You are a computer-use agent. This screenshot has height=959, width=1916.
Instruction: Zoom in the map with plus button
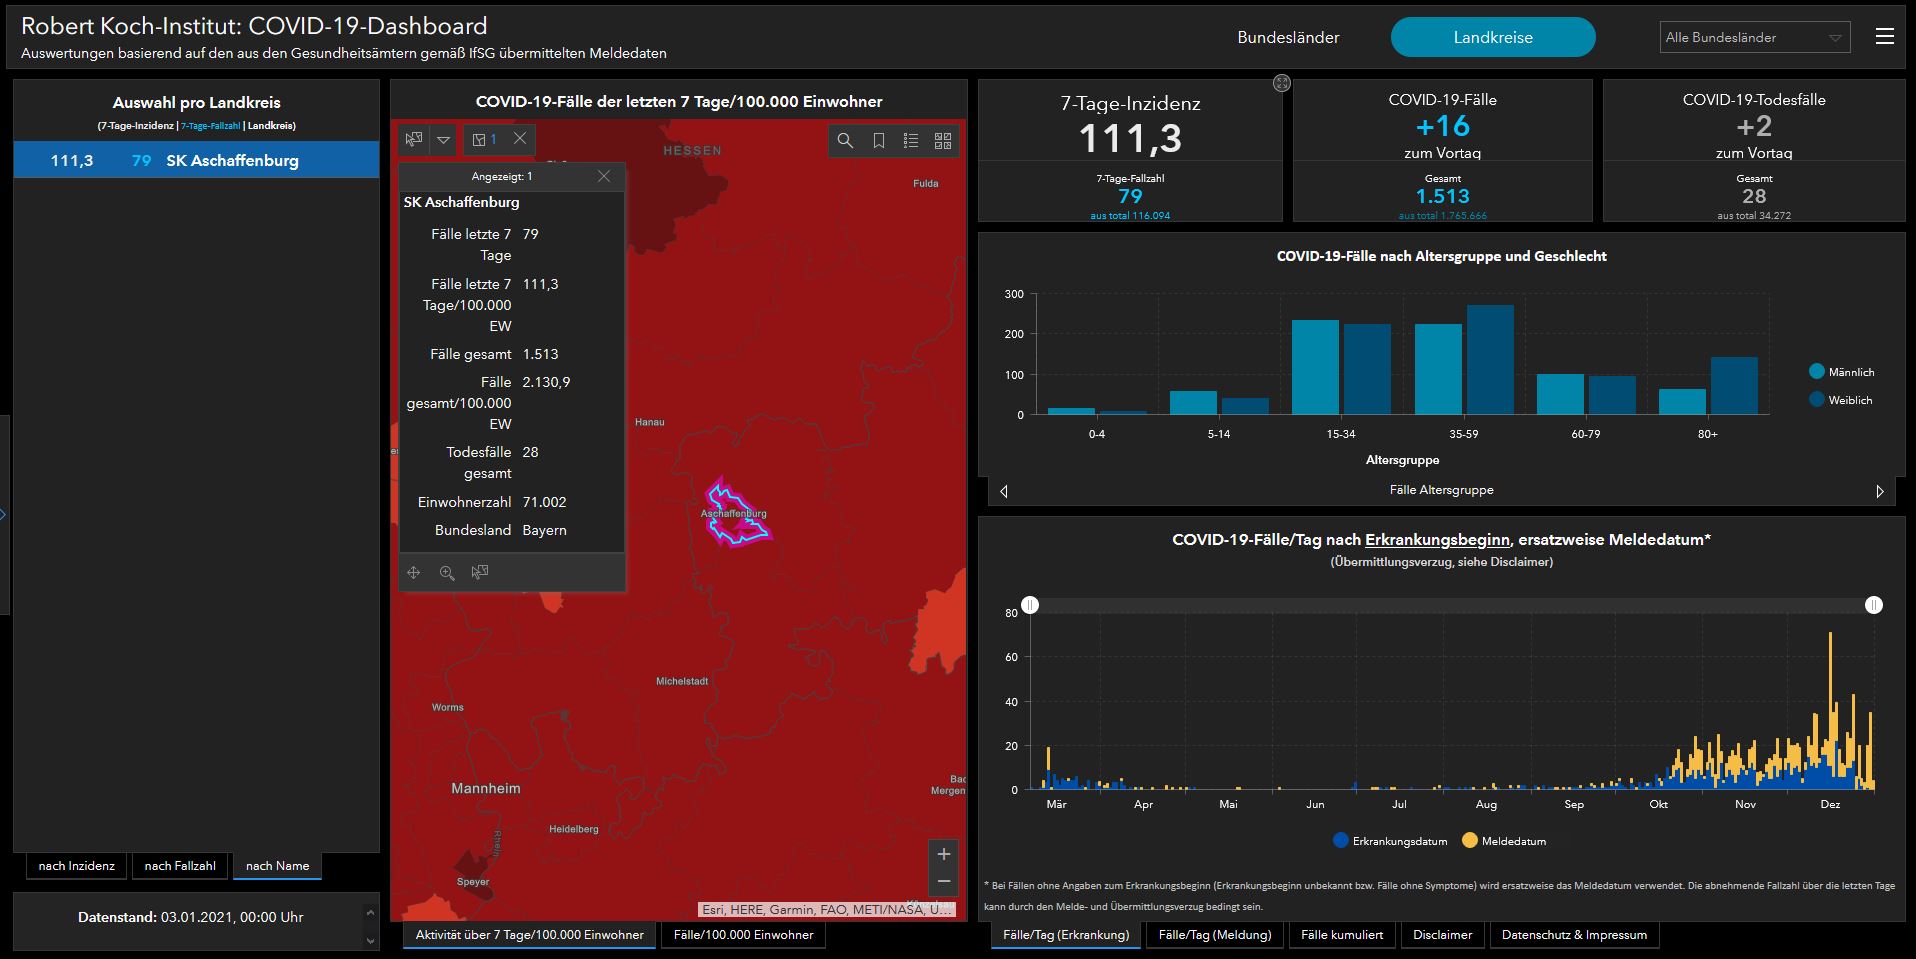943,854
